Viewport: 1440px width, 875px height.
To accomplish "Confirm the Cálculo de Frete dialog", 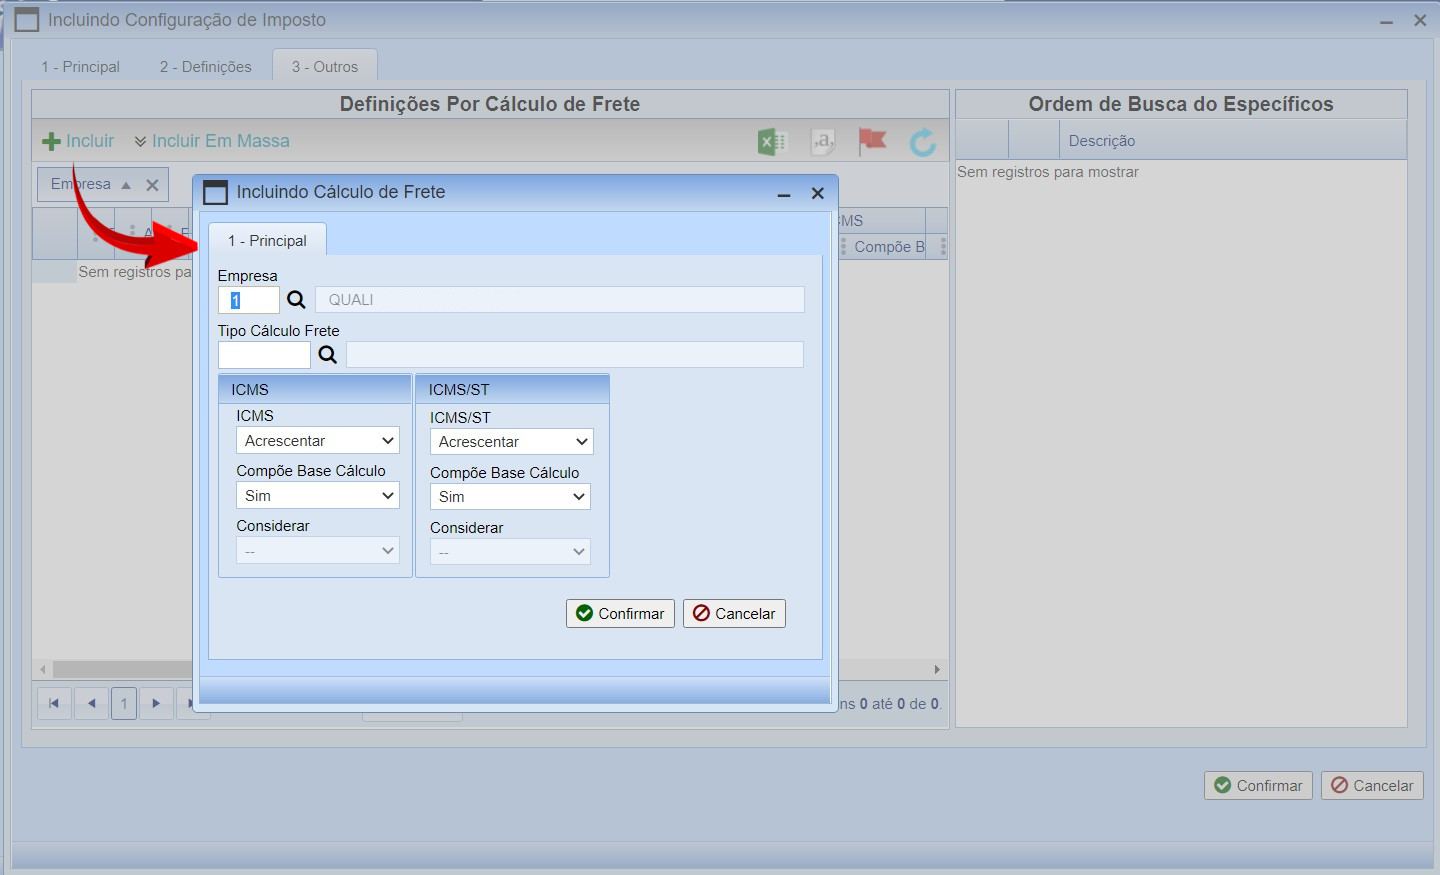I will coord(620,614).
